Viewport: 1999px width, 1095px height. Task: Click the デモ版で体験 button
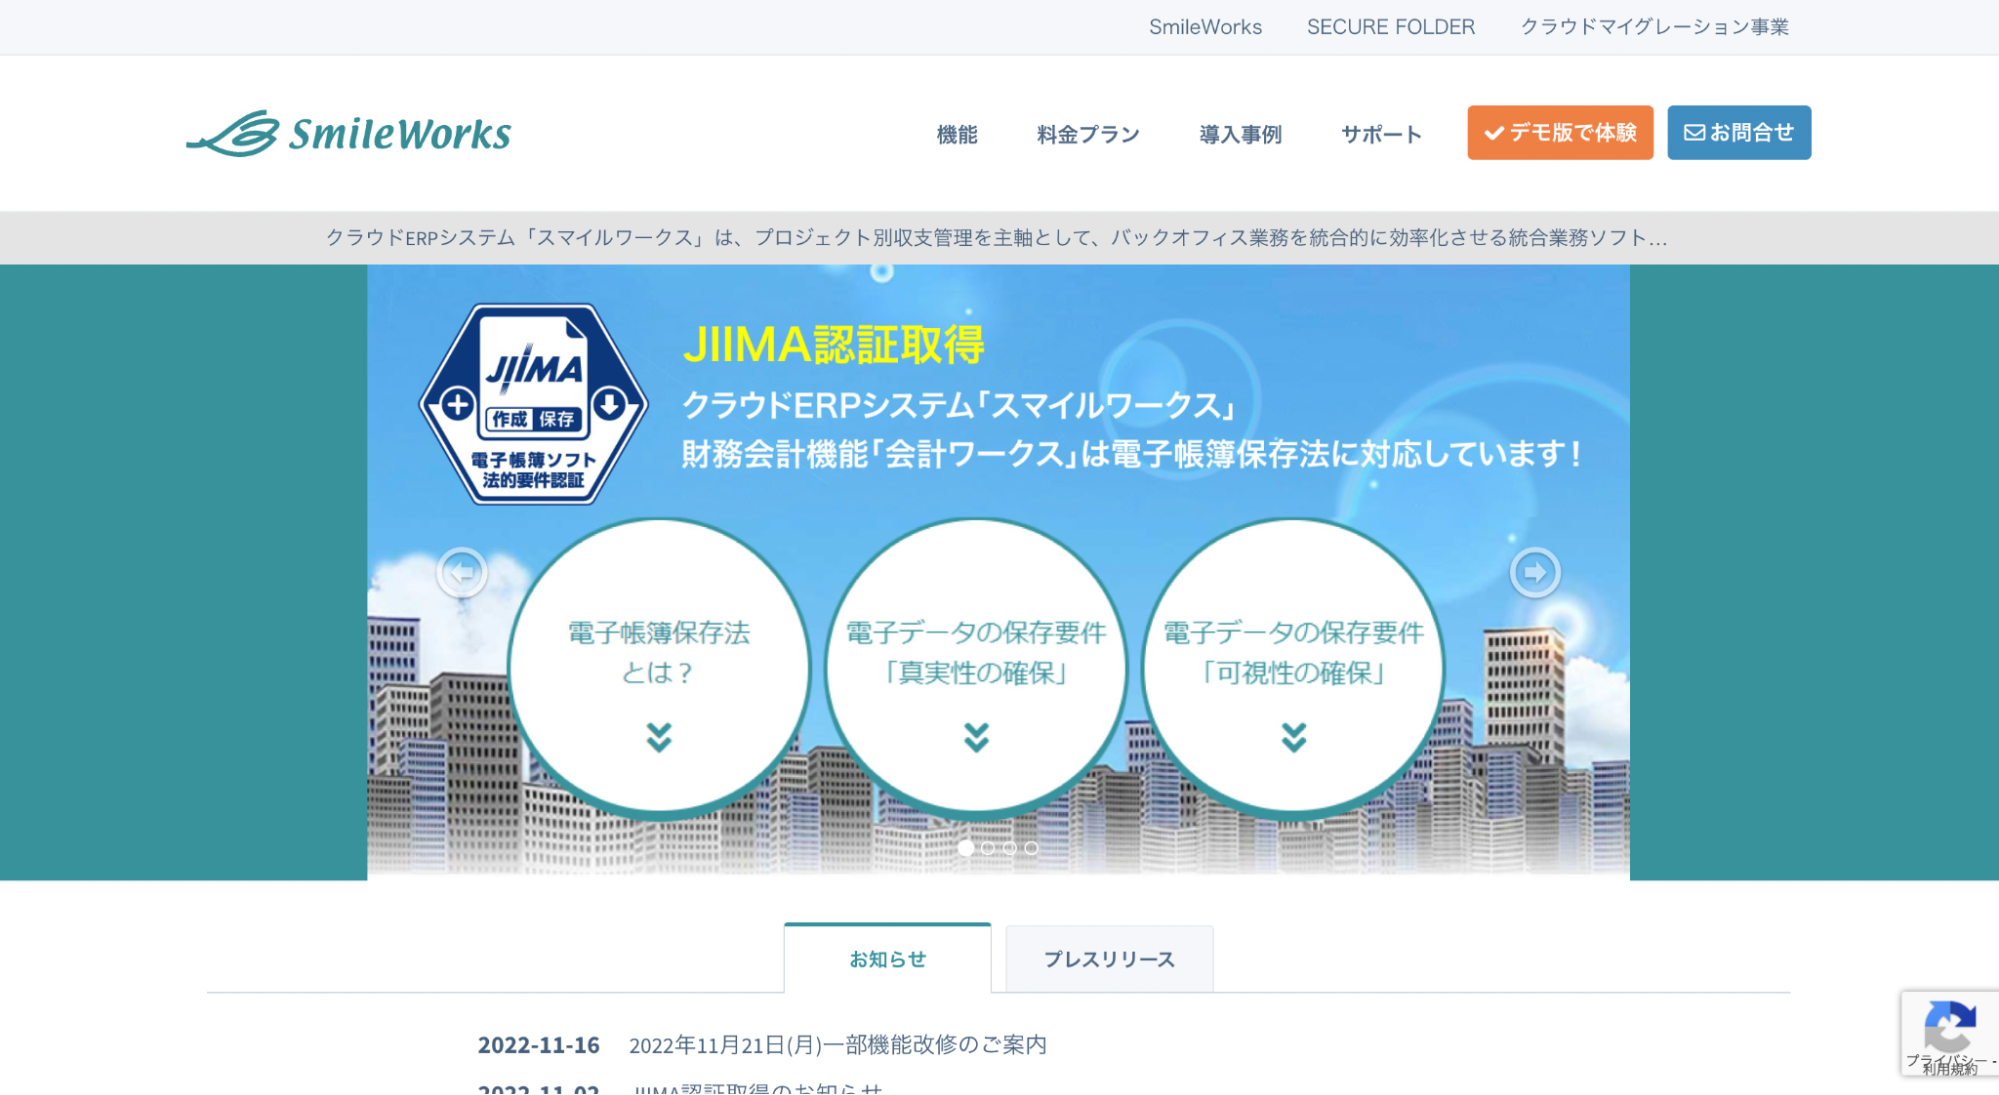pos(1560,132)
